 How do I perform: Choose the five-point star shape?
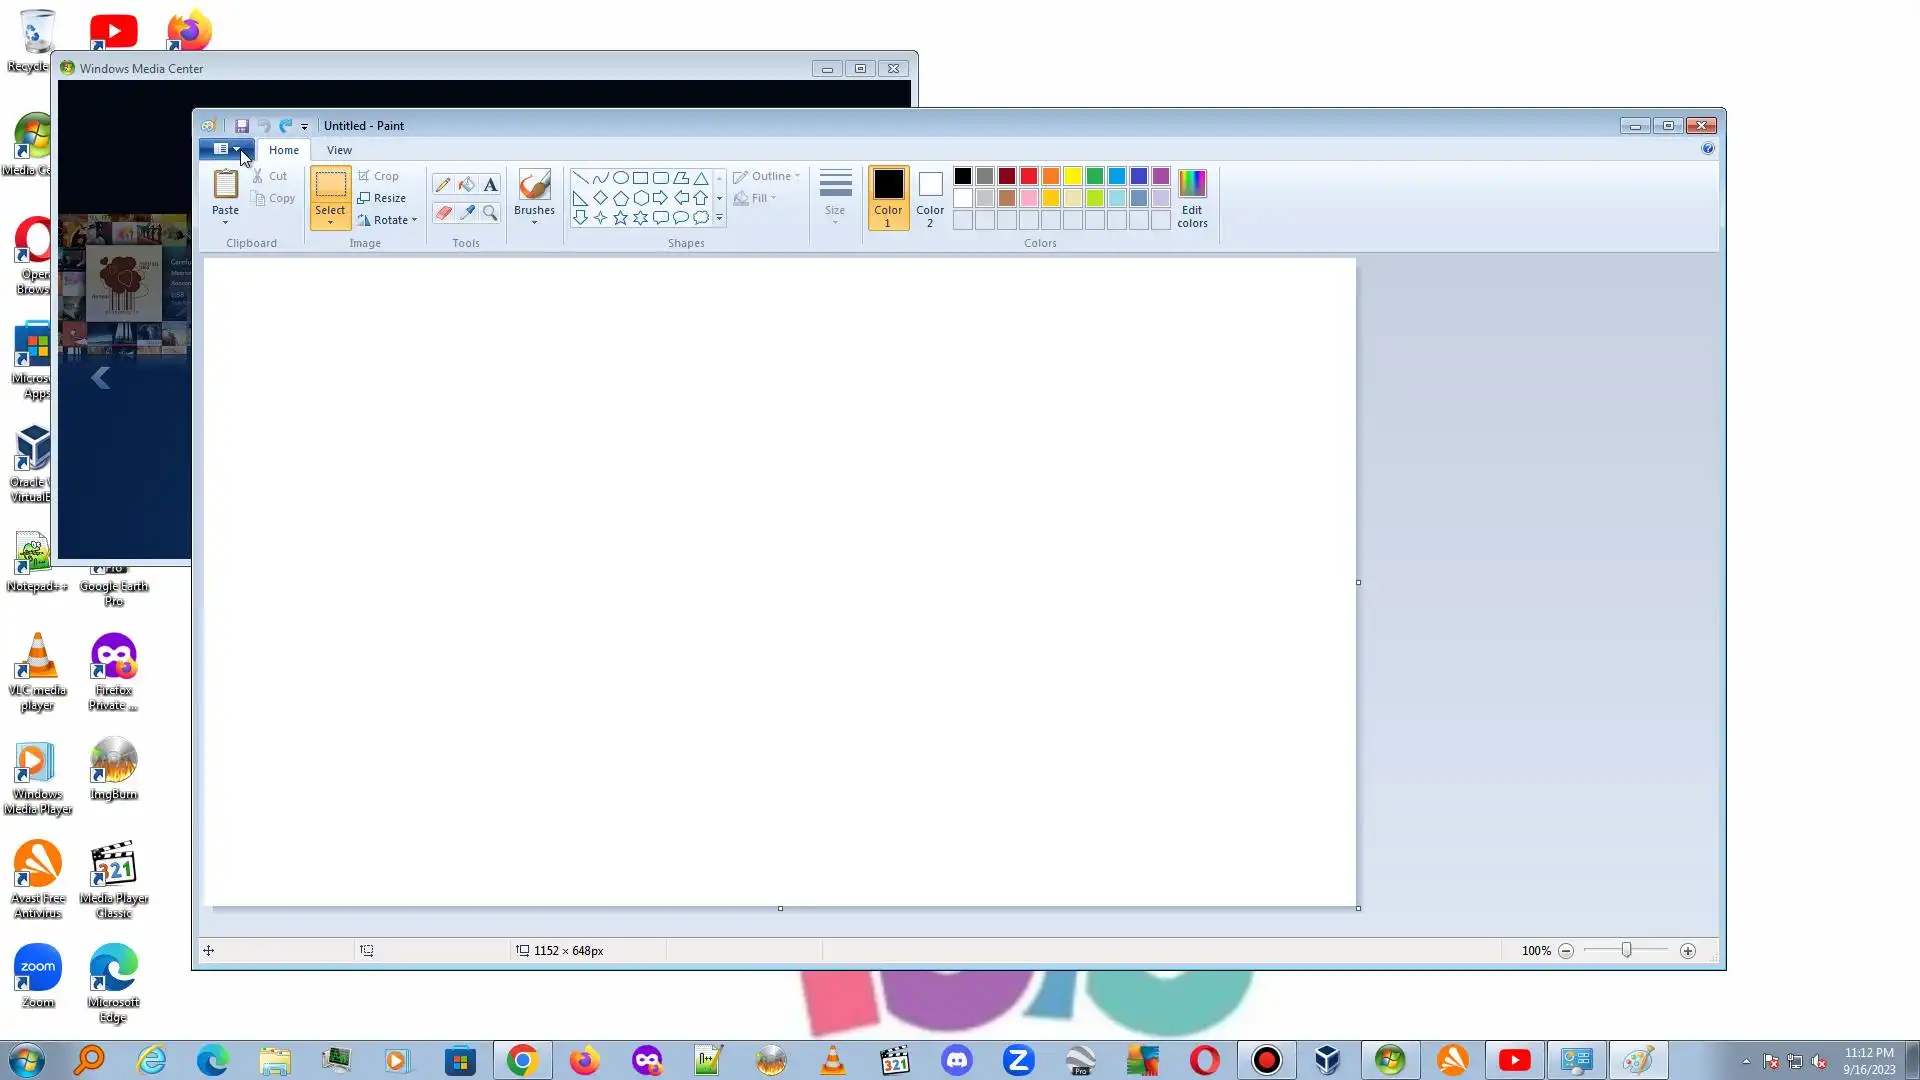tap(620, 218)
